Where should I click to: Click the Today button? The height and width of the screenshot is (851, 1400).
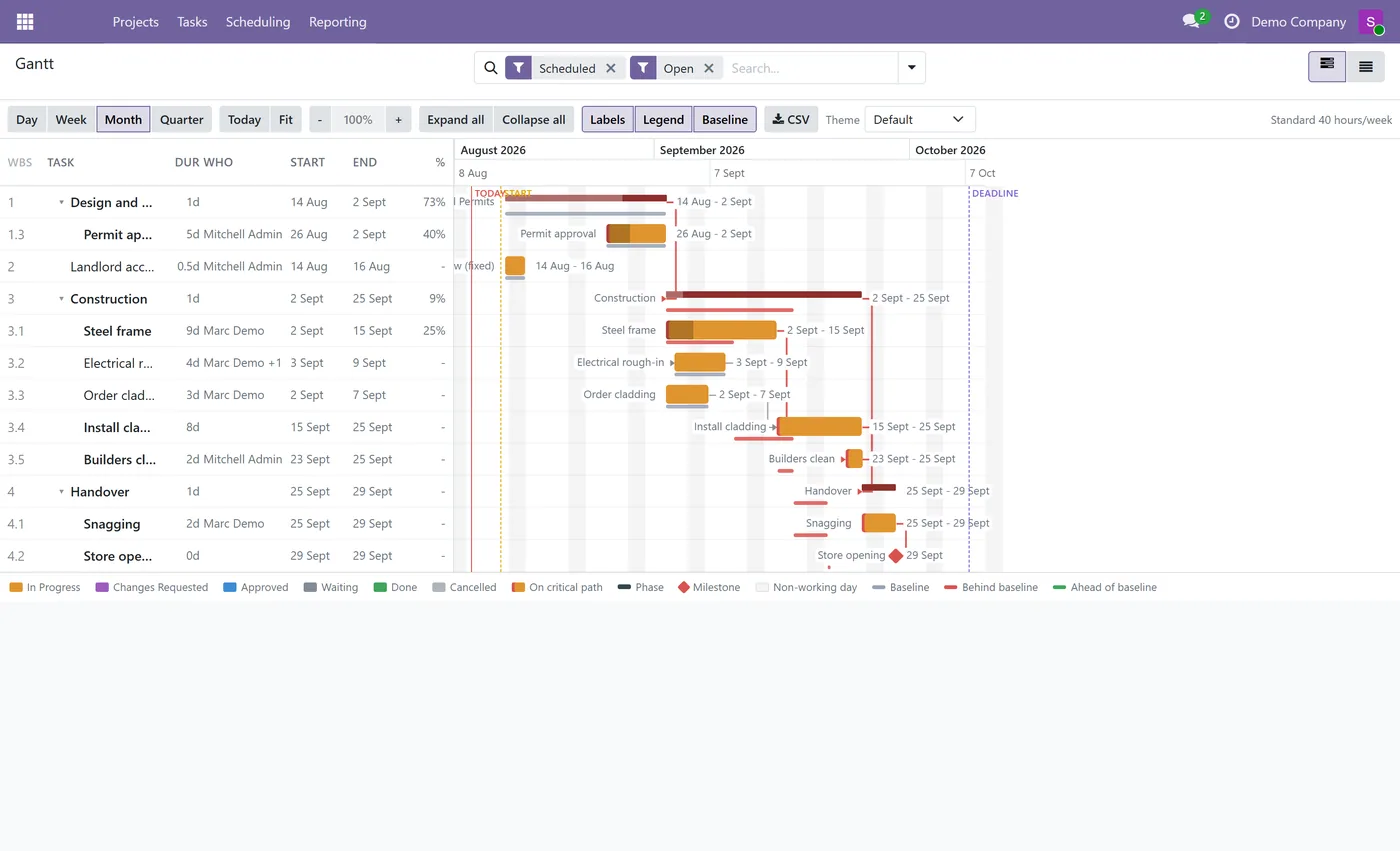[x=244, y=119]
